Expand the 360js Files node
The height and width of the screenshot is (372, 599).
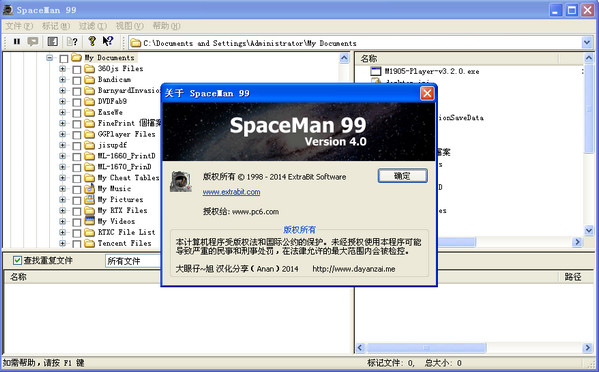[x=63, y=69]
